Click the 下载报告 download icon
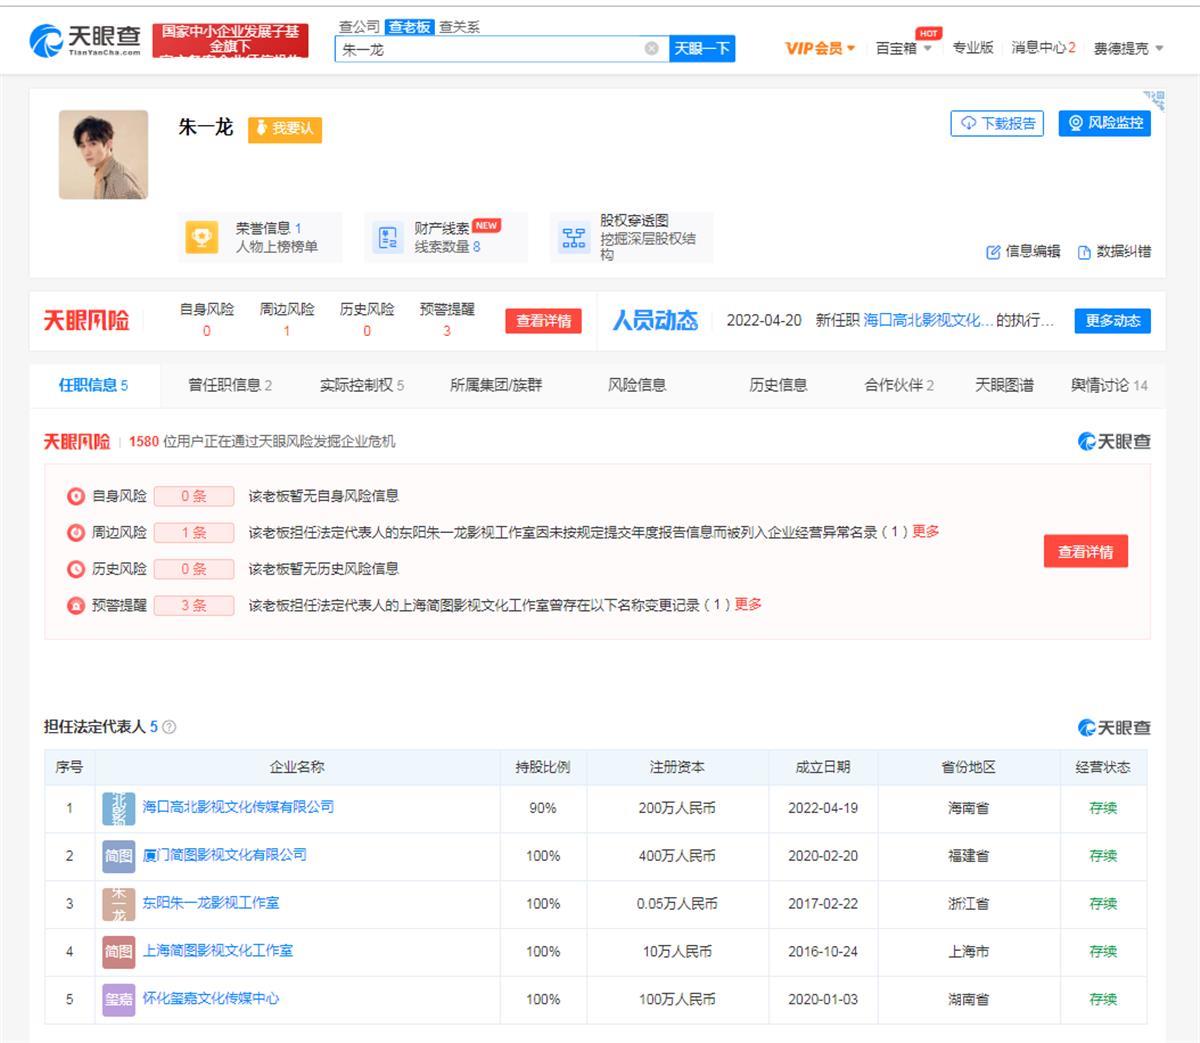This screenshot has width=1200, height=1043. coord(967,123)
